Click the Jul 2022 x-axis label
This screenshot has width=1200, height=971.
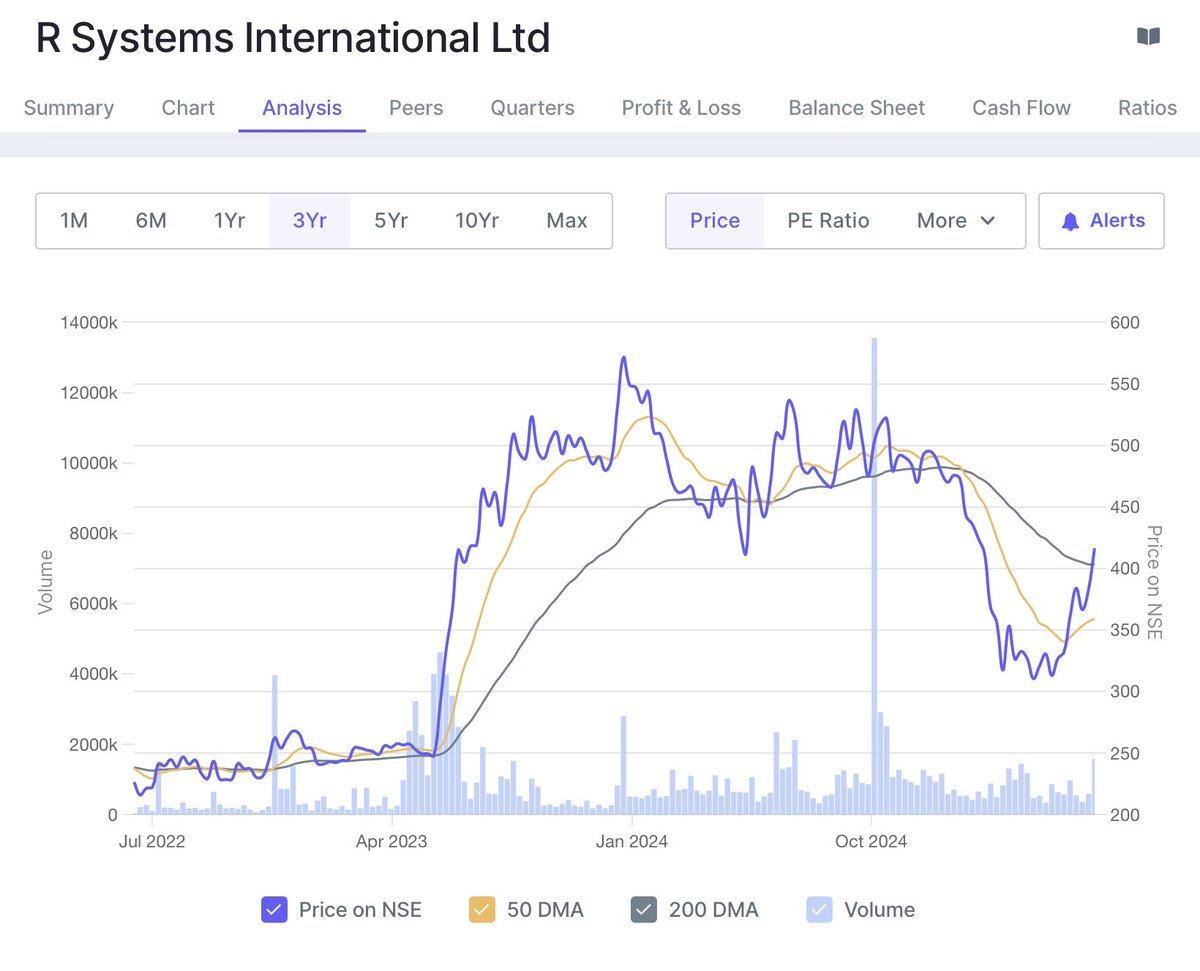151,841
